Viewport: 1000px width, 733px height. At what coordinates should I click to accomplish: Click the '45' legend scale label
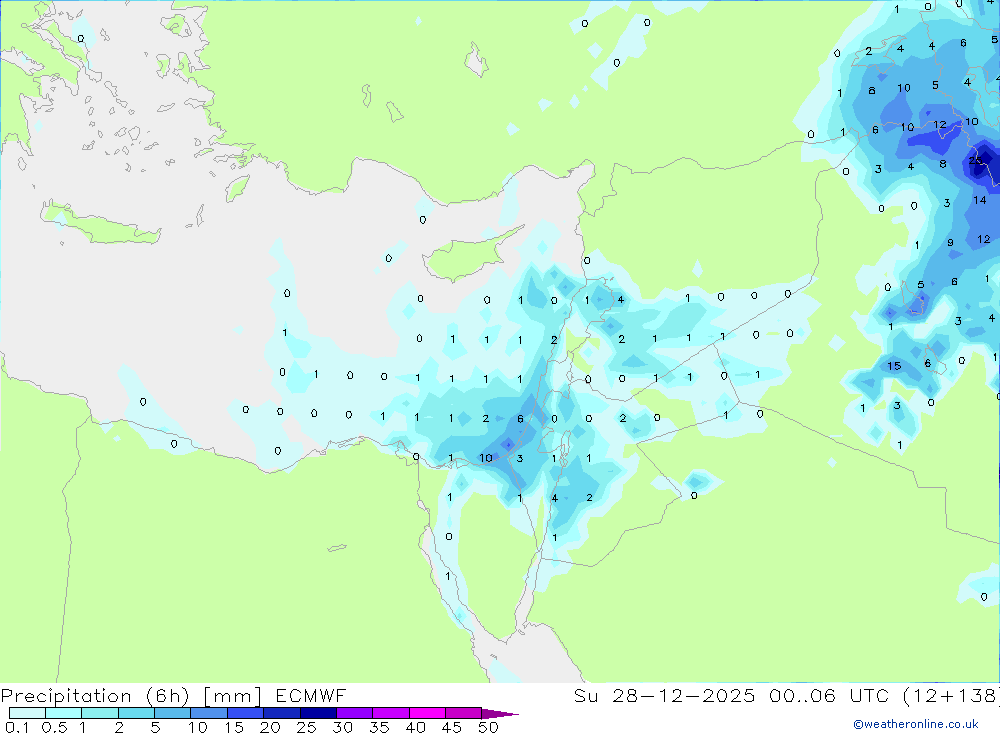[452, 727]
